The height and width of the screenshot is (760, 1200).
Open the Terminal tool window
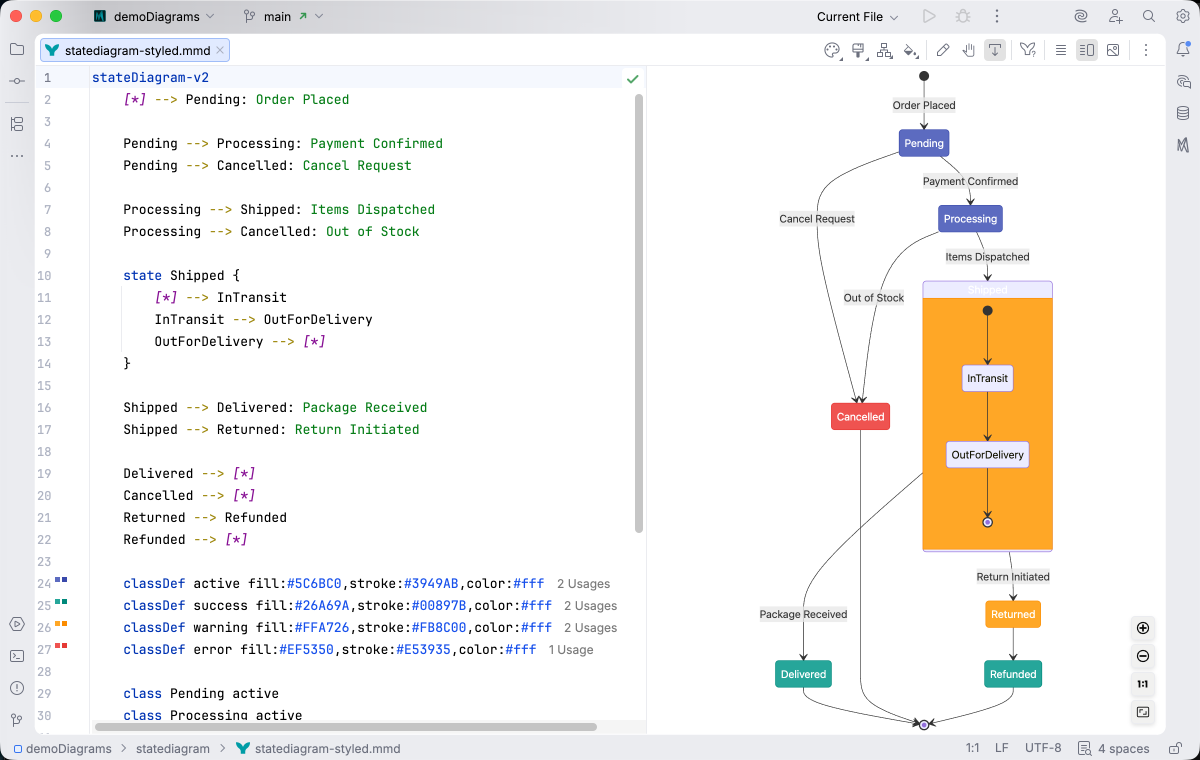pos(17,656)
